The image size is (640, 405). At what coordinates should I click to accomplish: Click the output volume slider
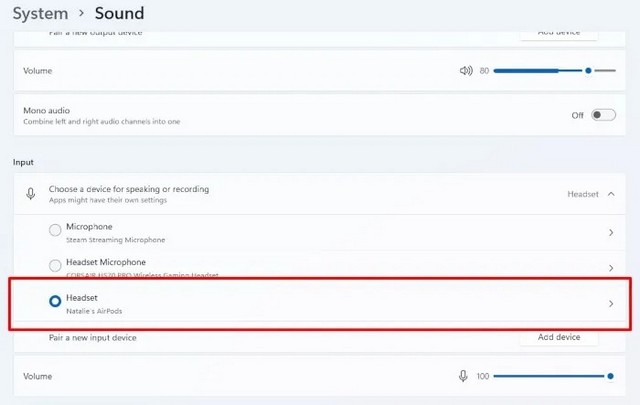coord(540,71)
